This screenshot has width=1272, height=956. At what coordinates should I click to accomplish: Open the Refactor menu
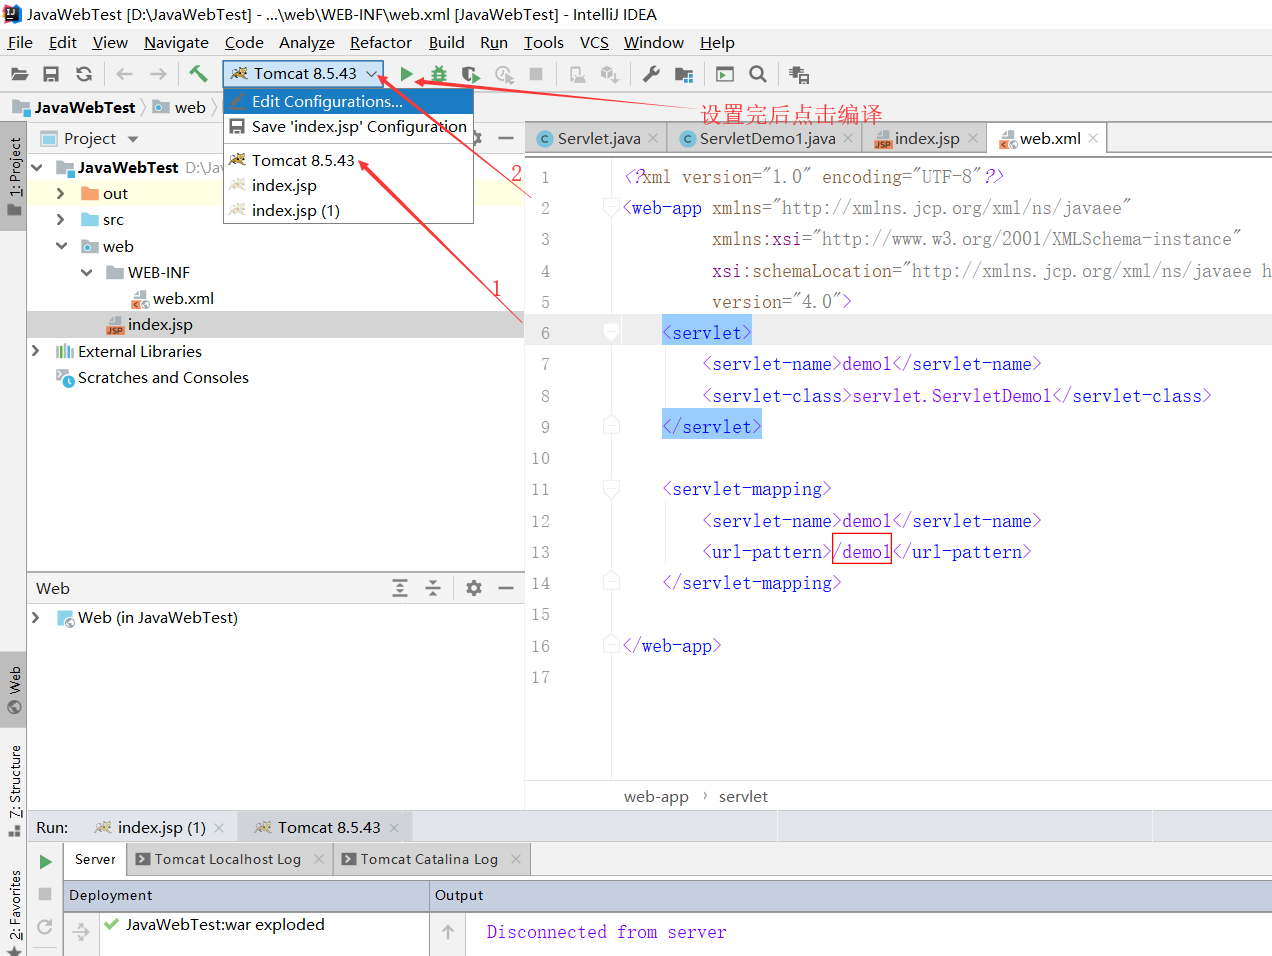coord(381,43)
